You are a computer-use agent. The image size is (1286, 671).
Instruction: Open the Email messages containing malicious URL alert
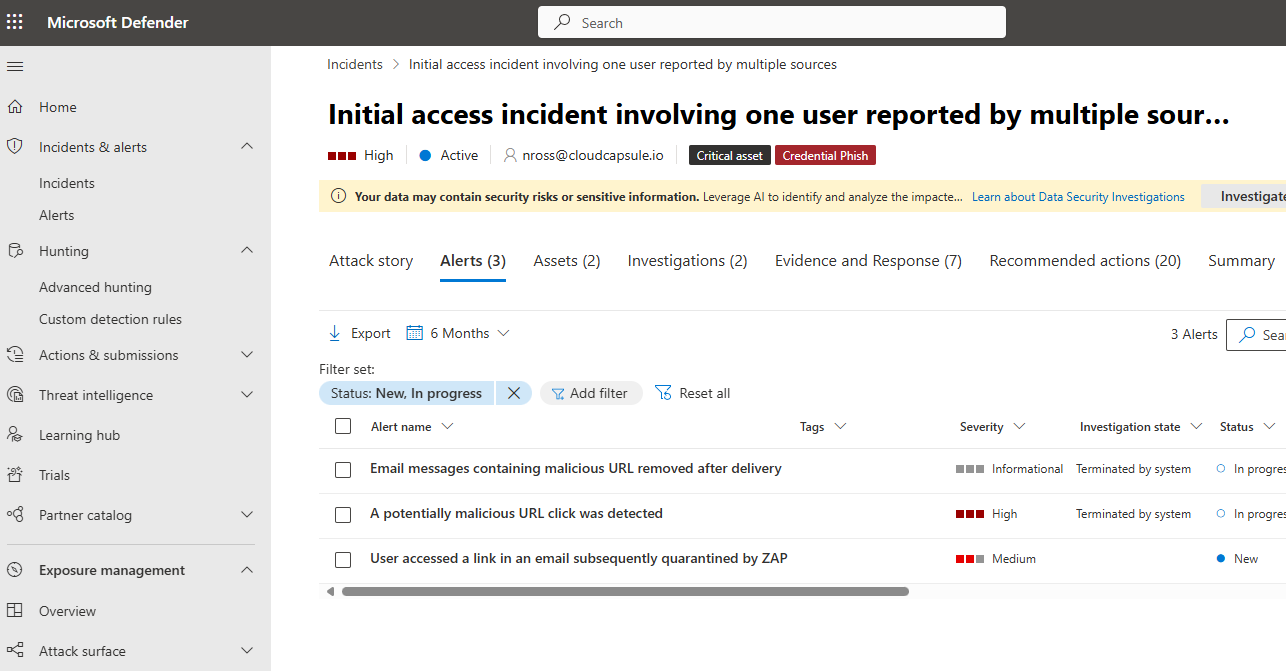pyautogui.click(x=576, y=468)
